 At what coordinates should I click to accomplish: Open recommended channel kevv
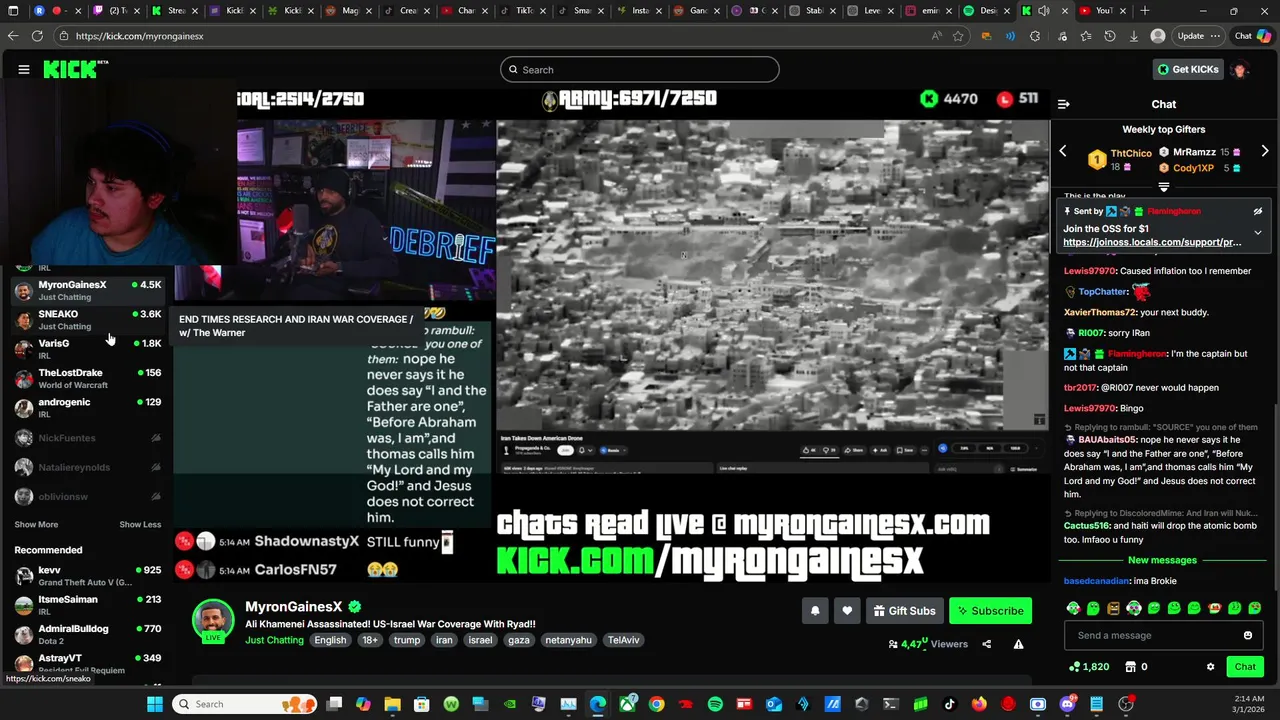coord(88,575)
